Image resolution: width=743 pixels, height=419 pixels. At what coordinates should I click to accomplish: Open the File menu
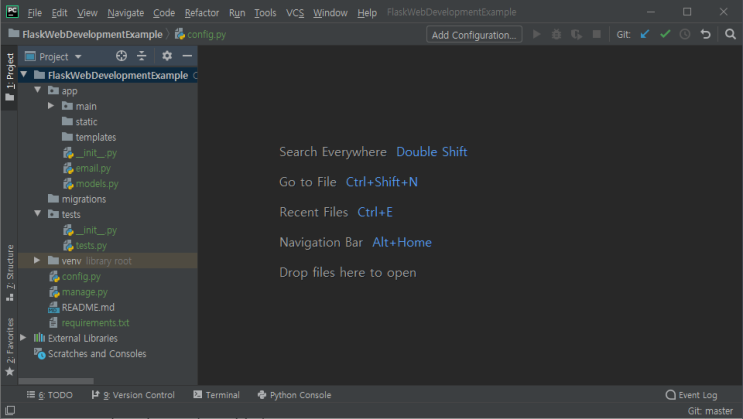point(35,13)
